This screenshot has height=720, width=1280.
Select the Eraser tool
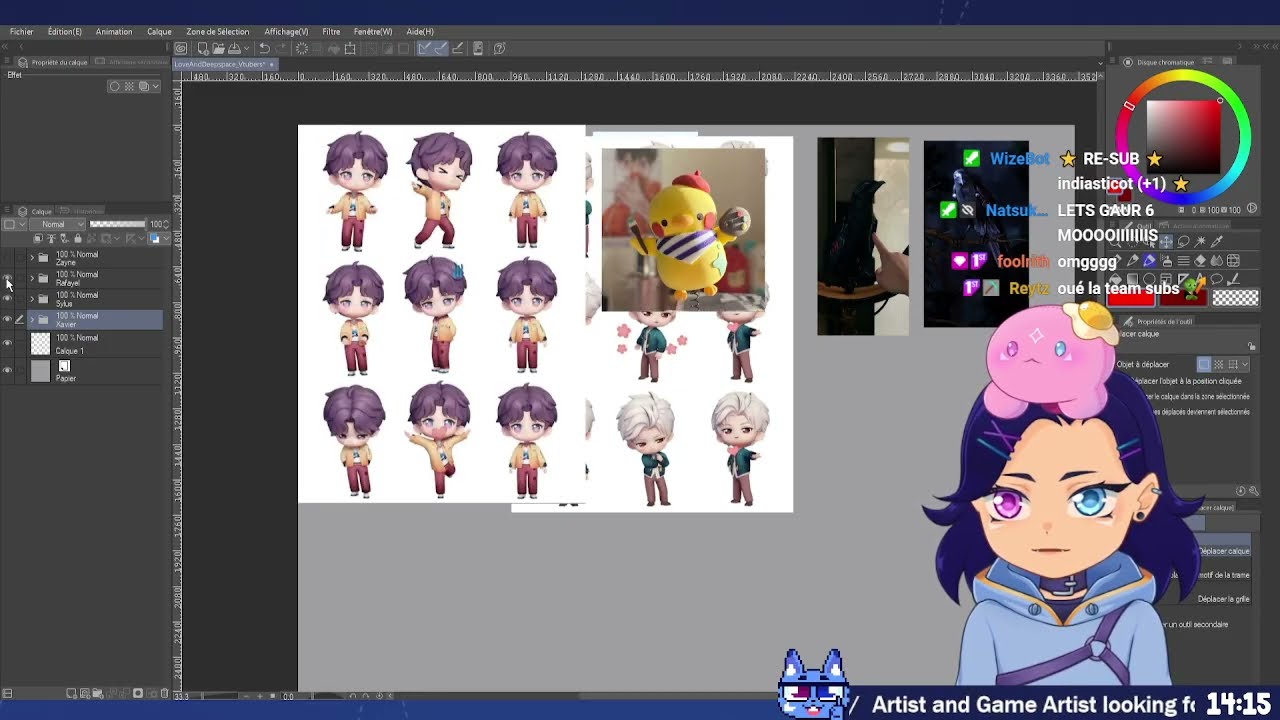click(x=1199, y=261)
